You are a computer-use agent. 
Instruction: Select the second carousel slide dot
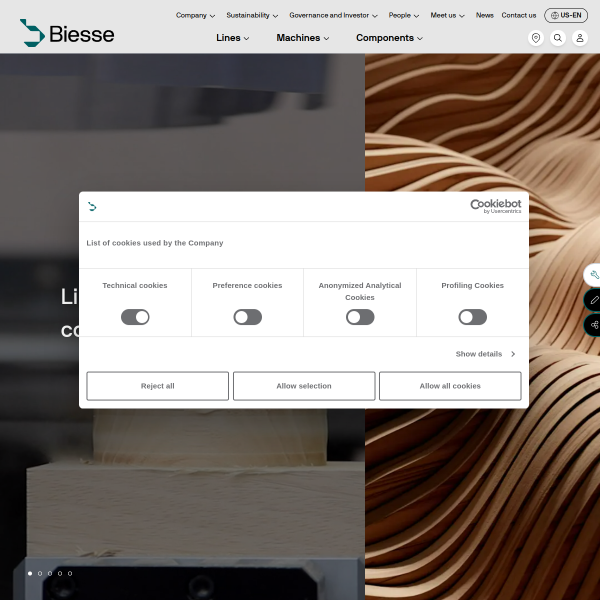tap(40, 573)
